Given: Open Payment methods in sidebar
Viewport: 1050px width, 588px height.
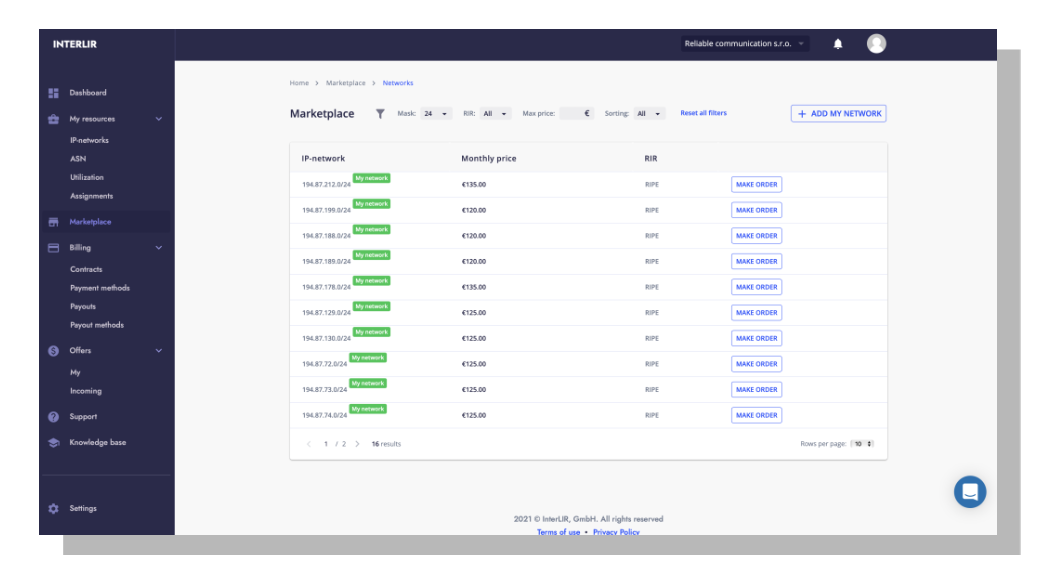Looking at the screenshot, I should tap(100, 288).
